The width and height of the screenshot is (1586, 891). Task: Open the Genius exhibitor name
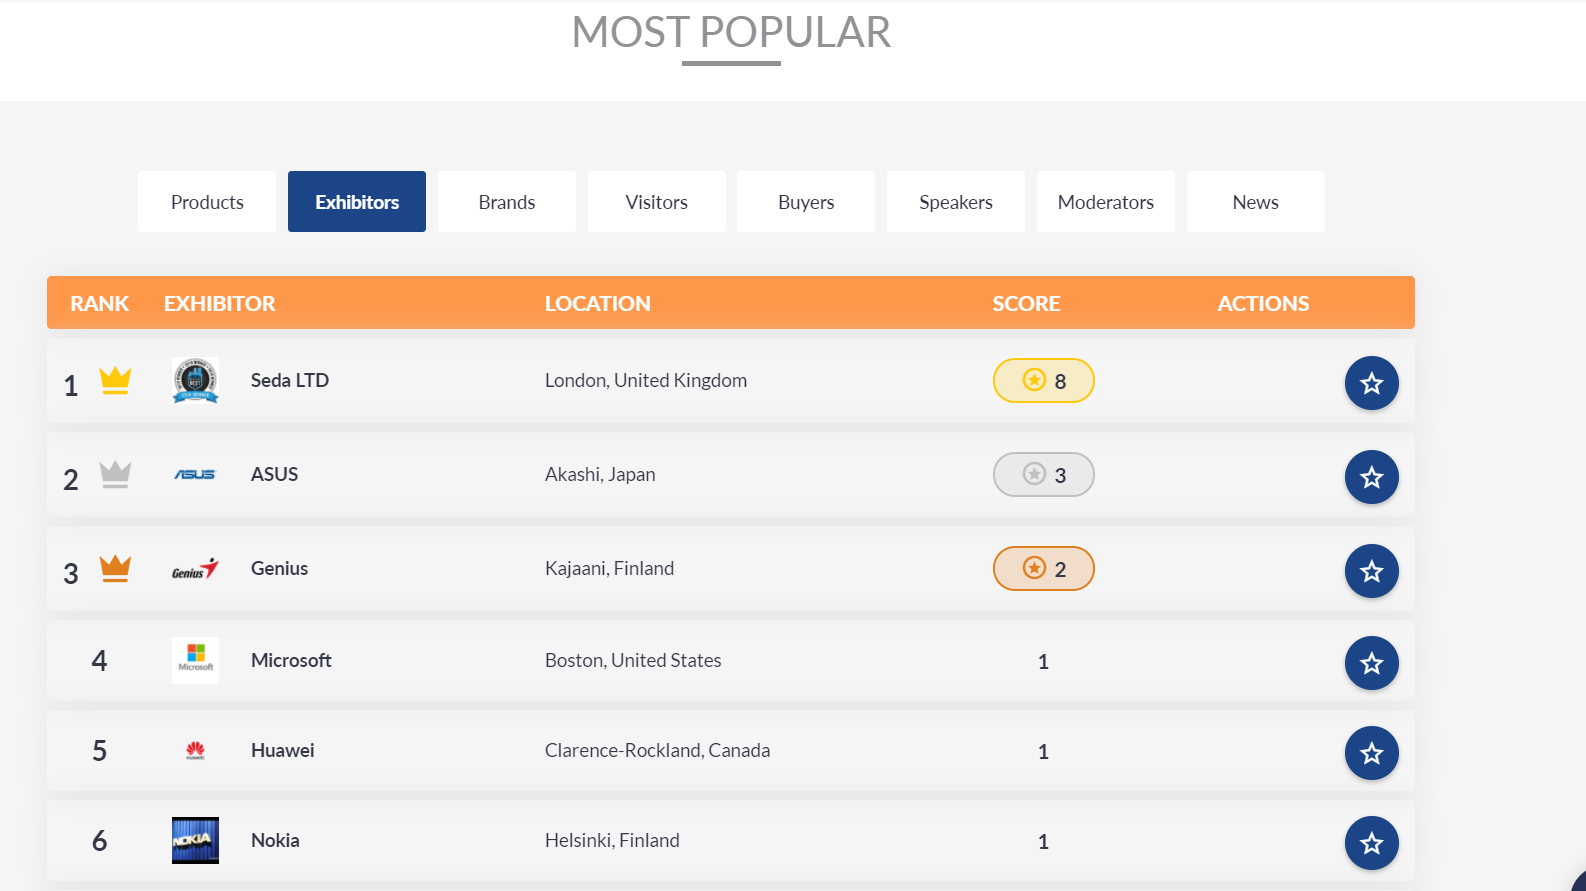279,568
